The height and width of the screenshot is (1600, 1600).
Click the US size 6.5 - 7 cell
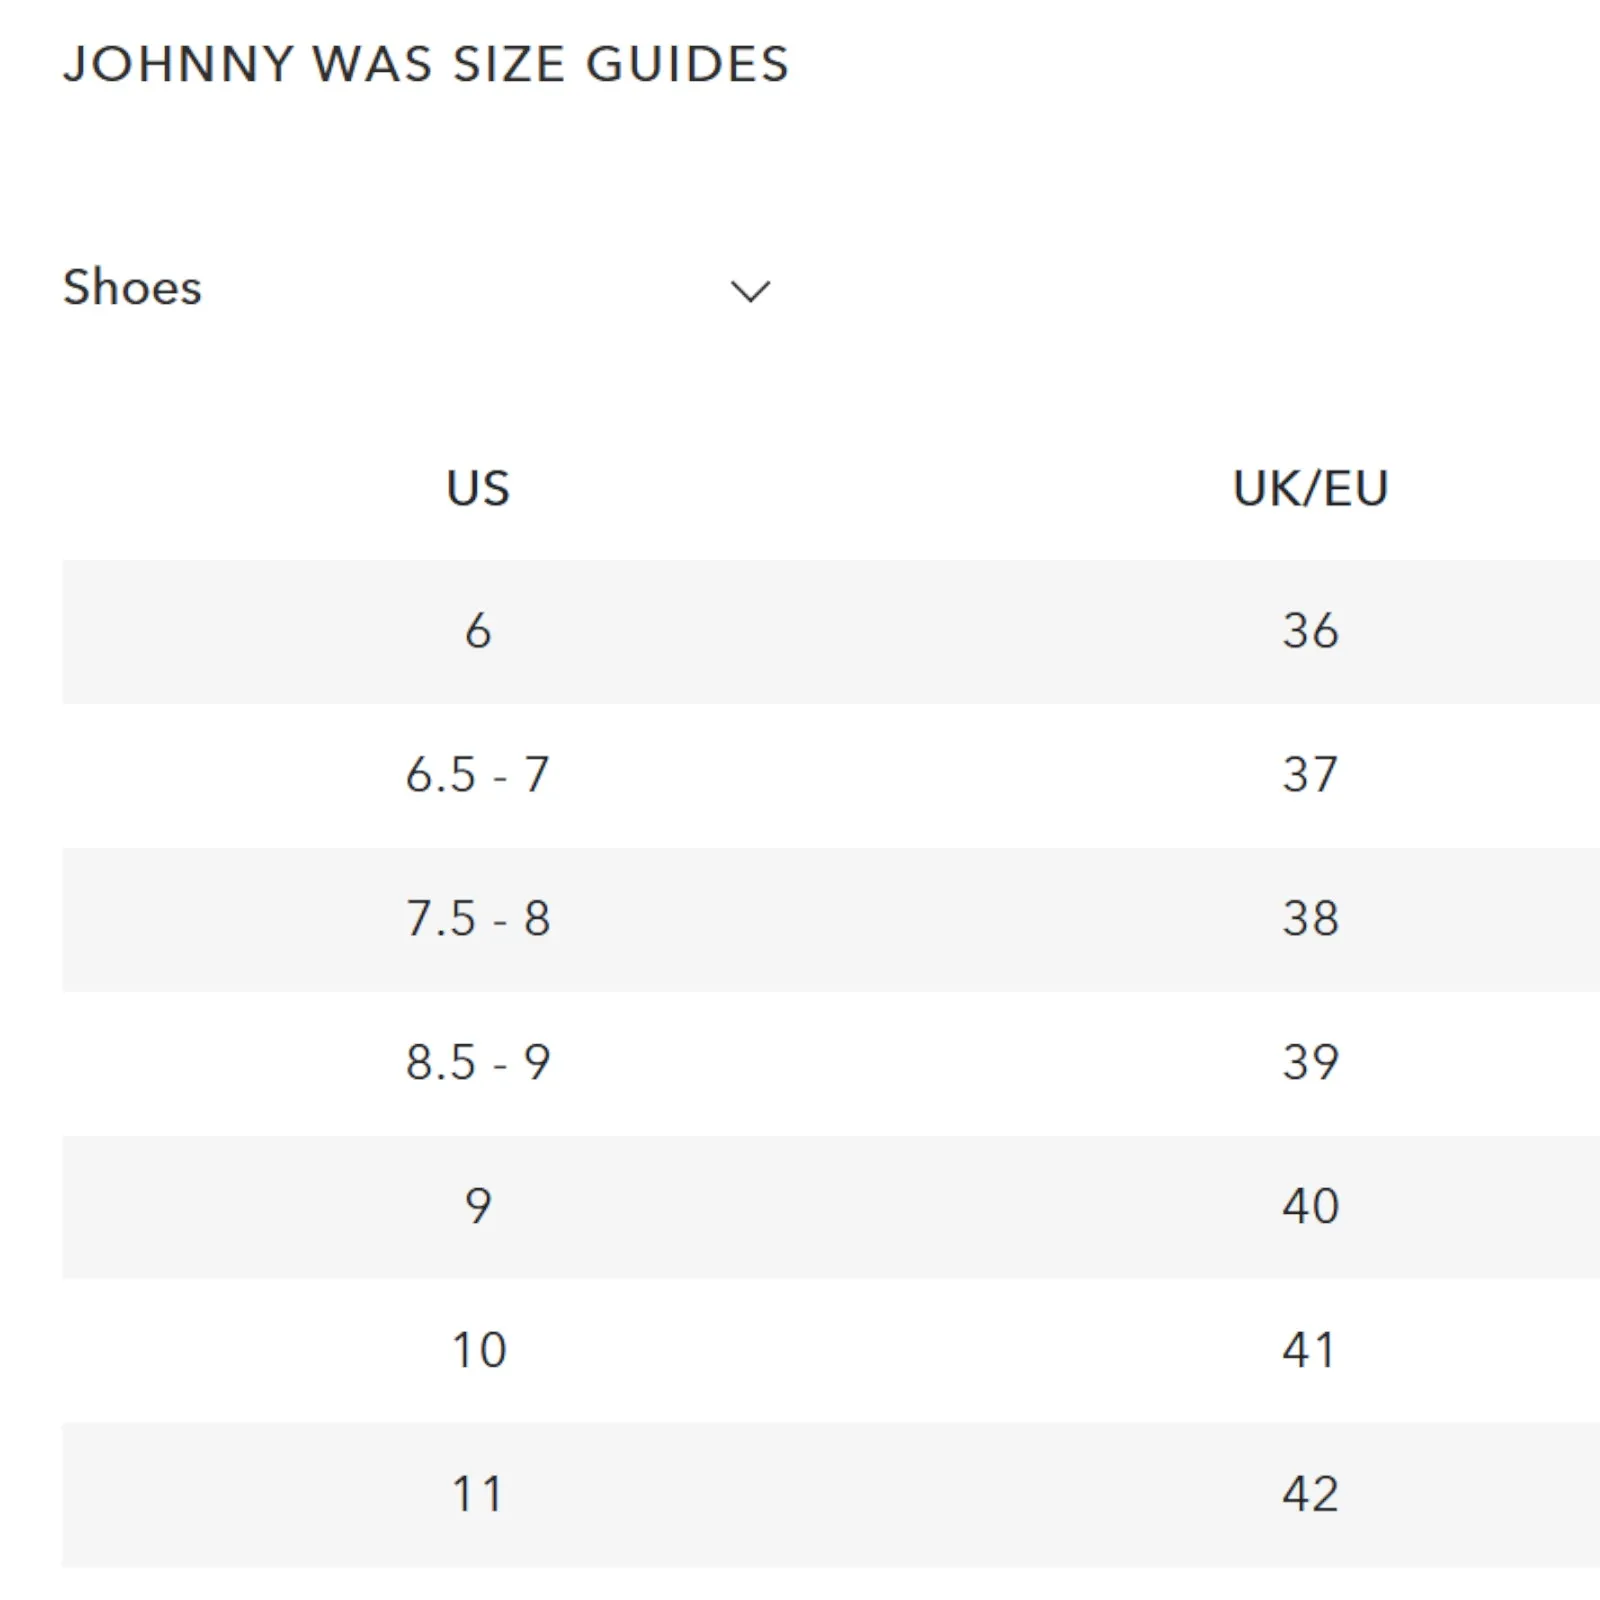[x=480, y=775]
